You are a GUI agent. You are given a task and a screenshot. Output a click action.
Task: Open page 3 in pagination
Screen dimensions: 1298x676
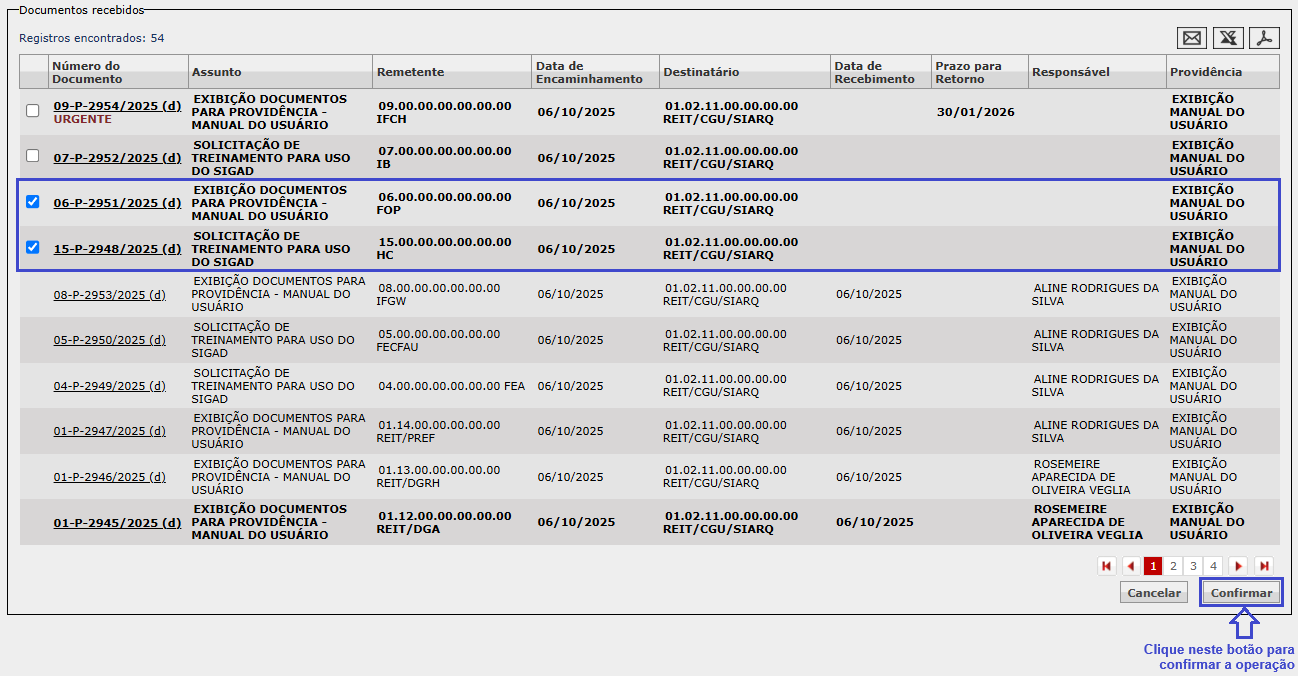point(1193,566)
